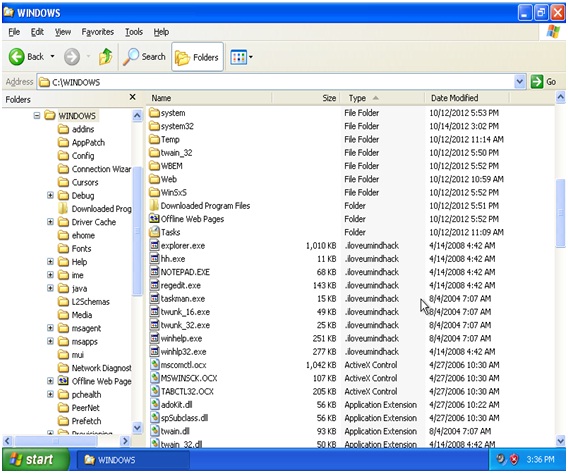This screenshot has width=568, height=473.
Task: Open the Tools menu
Action: pyautogui.click(x=134, y=32)
